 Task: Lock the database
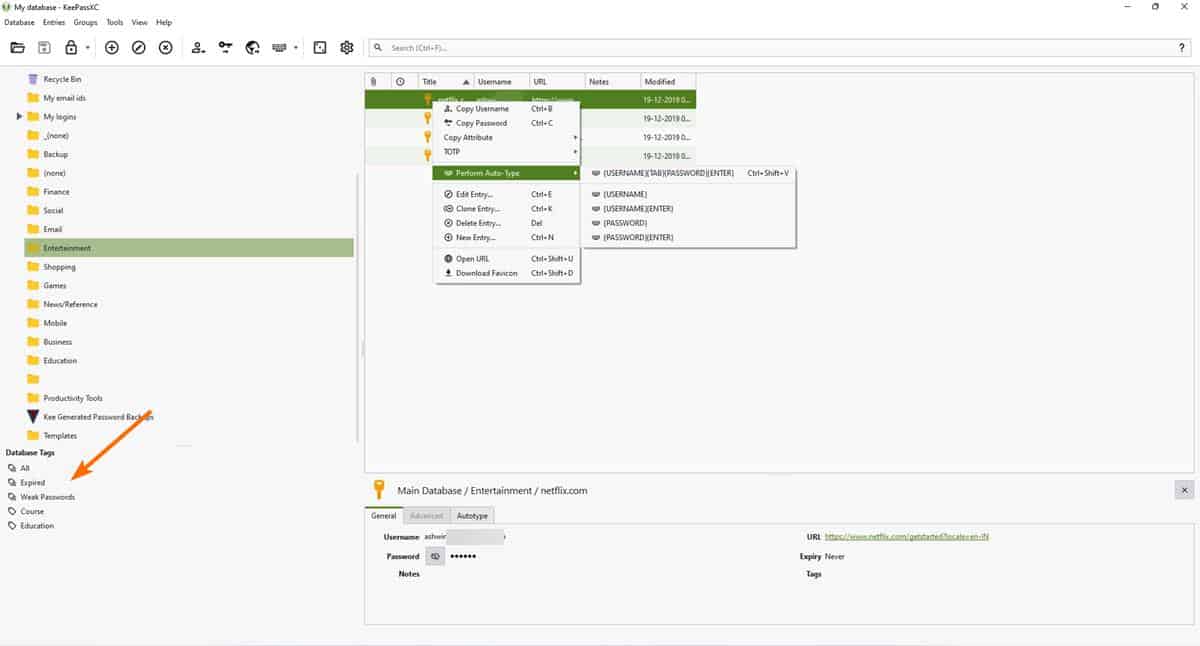[71, 47]
